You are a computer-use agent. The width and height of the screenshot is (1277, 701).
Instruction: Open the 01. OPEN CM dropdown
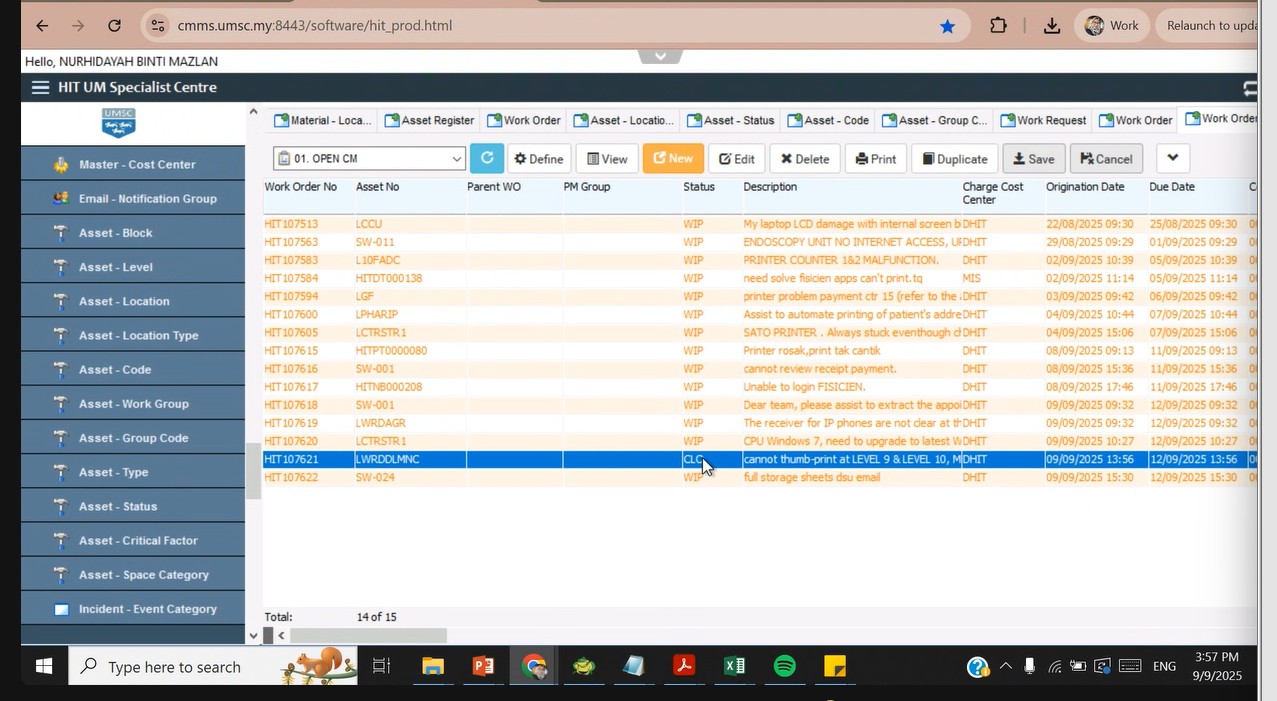369,159
